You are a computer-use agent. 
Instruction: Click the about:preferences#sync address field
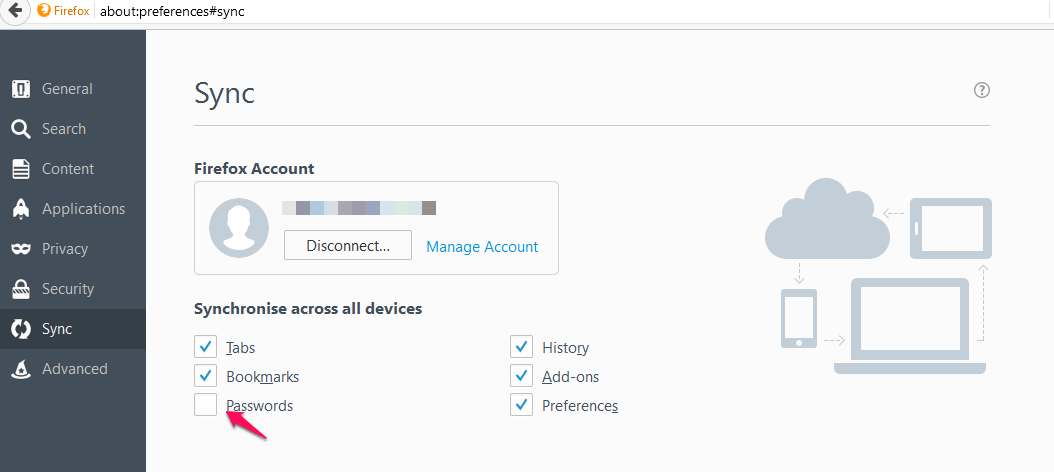click(571, 11)
